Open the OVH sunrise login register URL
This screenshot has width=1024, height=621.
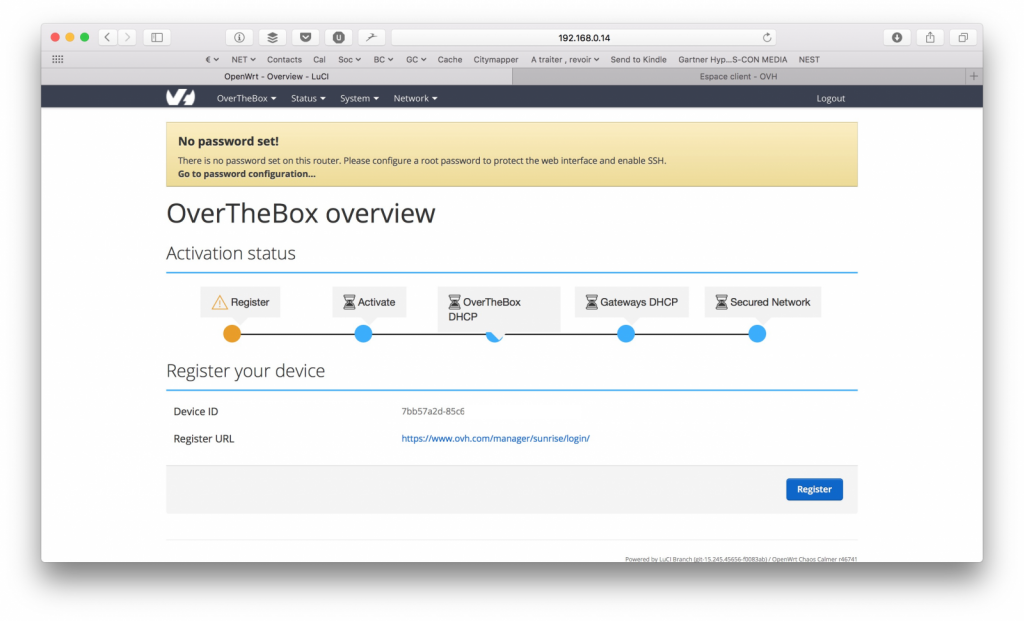point(496,438)
